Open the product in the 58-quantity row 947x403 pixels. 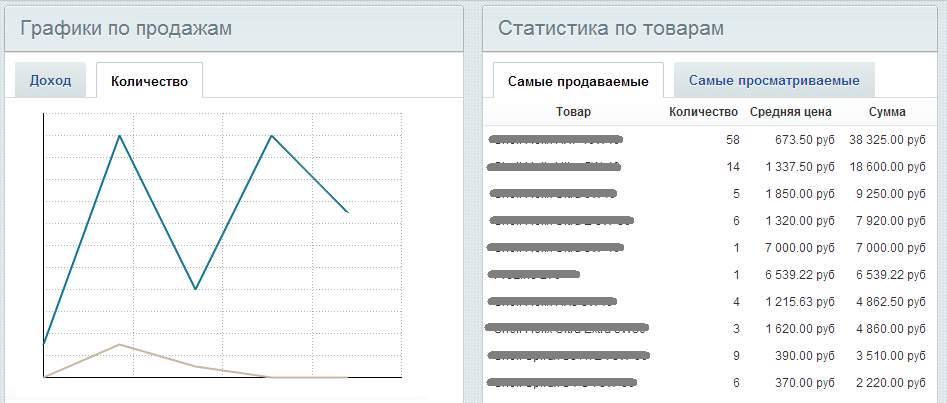[555, 140]
